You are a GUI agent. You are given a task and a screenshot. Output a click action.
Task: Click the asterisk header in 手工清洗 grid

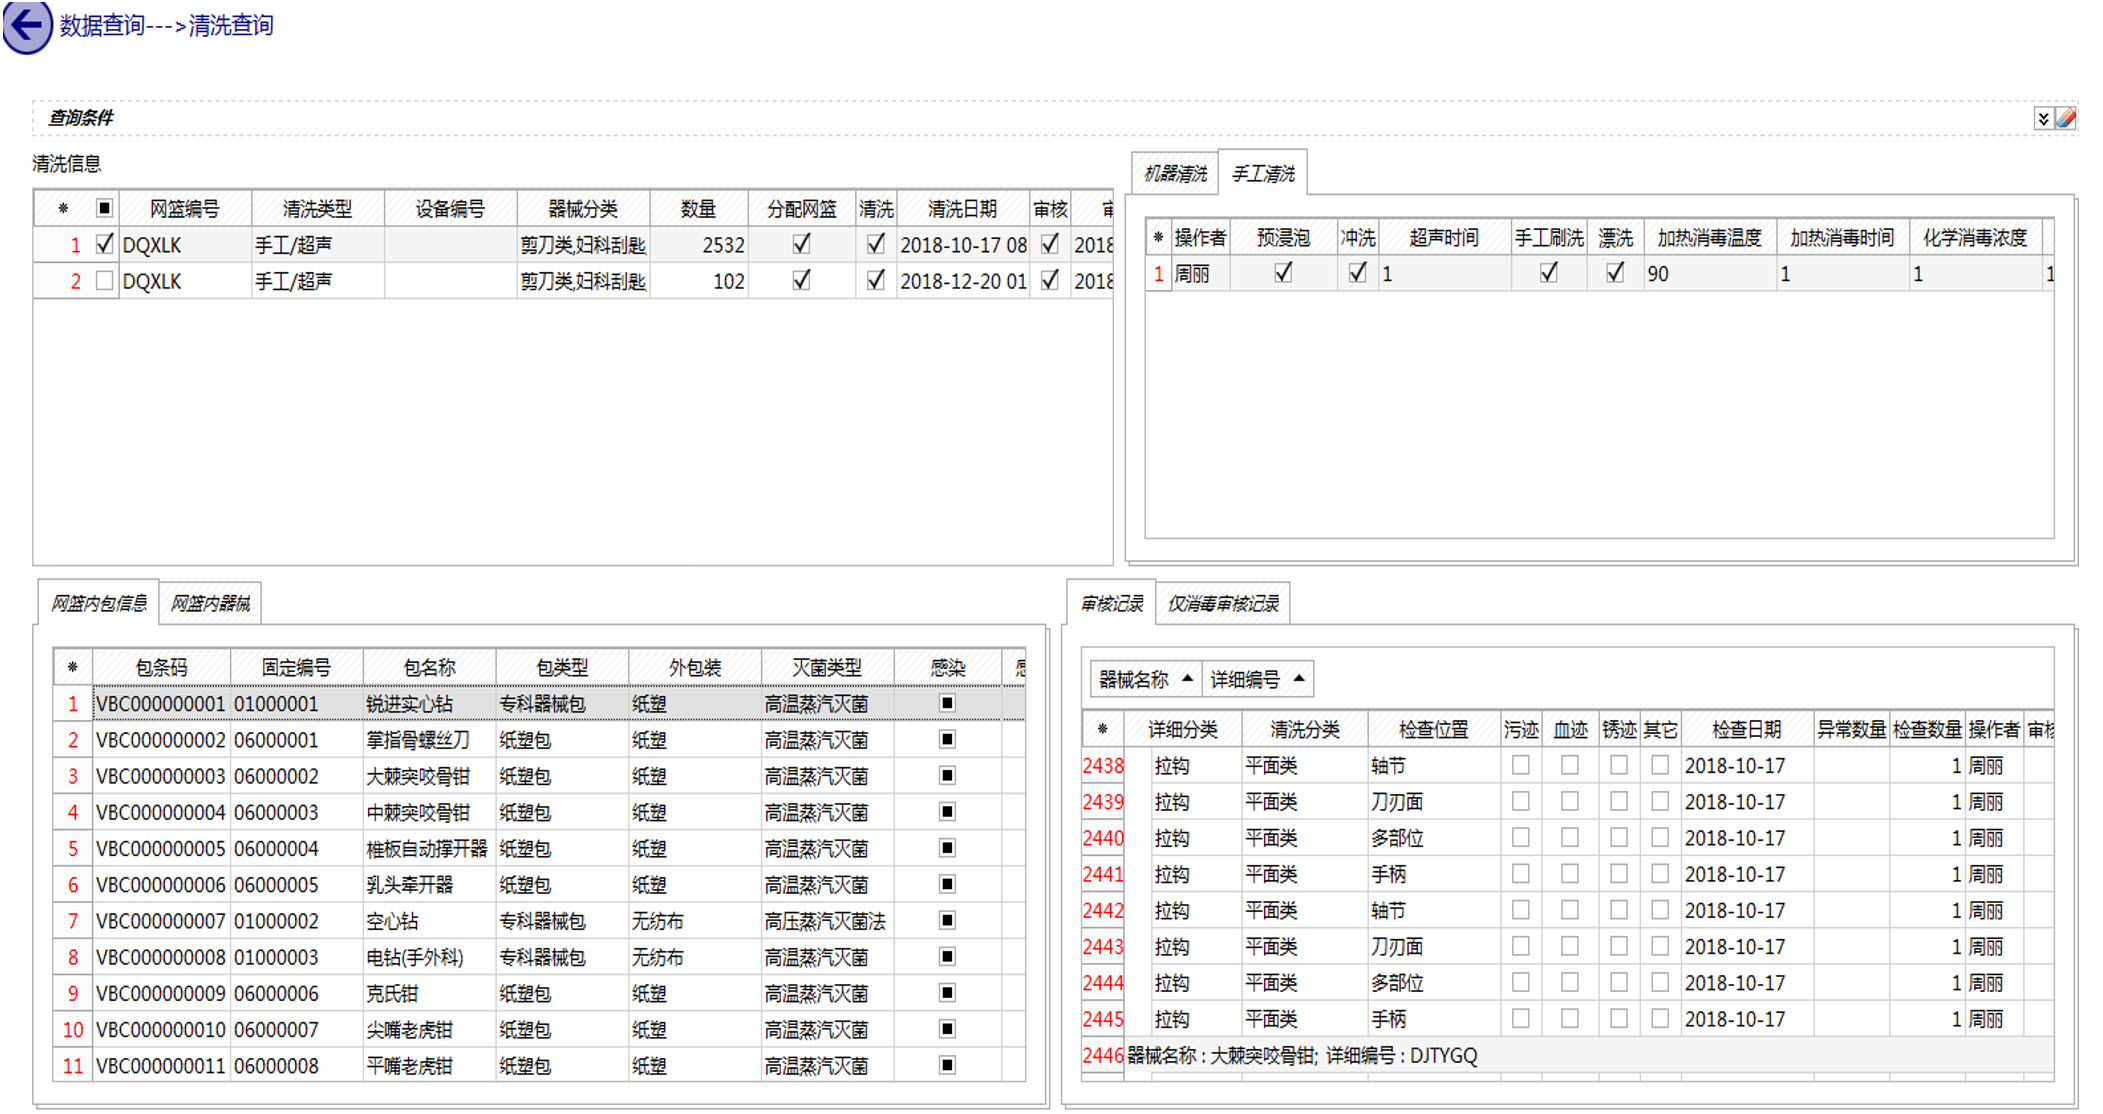1158,238
